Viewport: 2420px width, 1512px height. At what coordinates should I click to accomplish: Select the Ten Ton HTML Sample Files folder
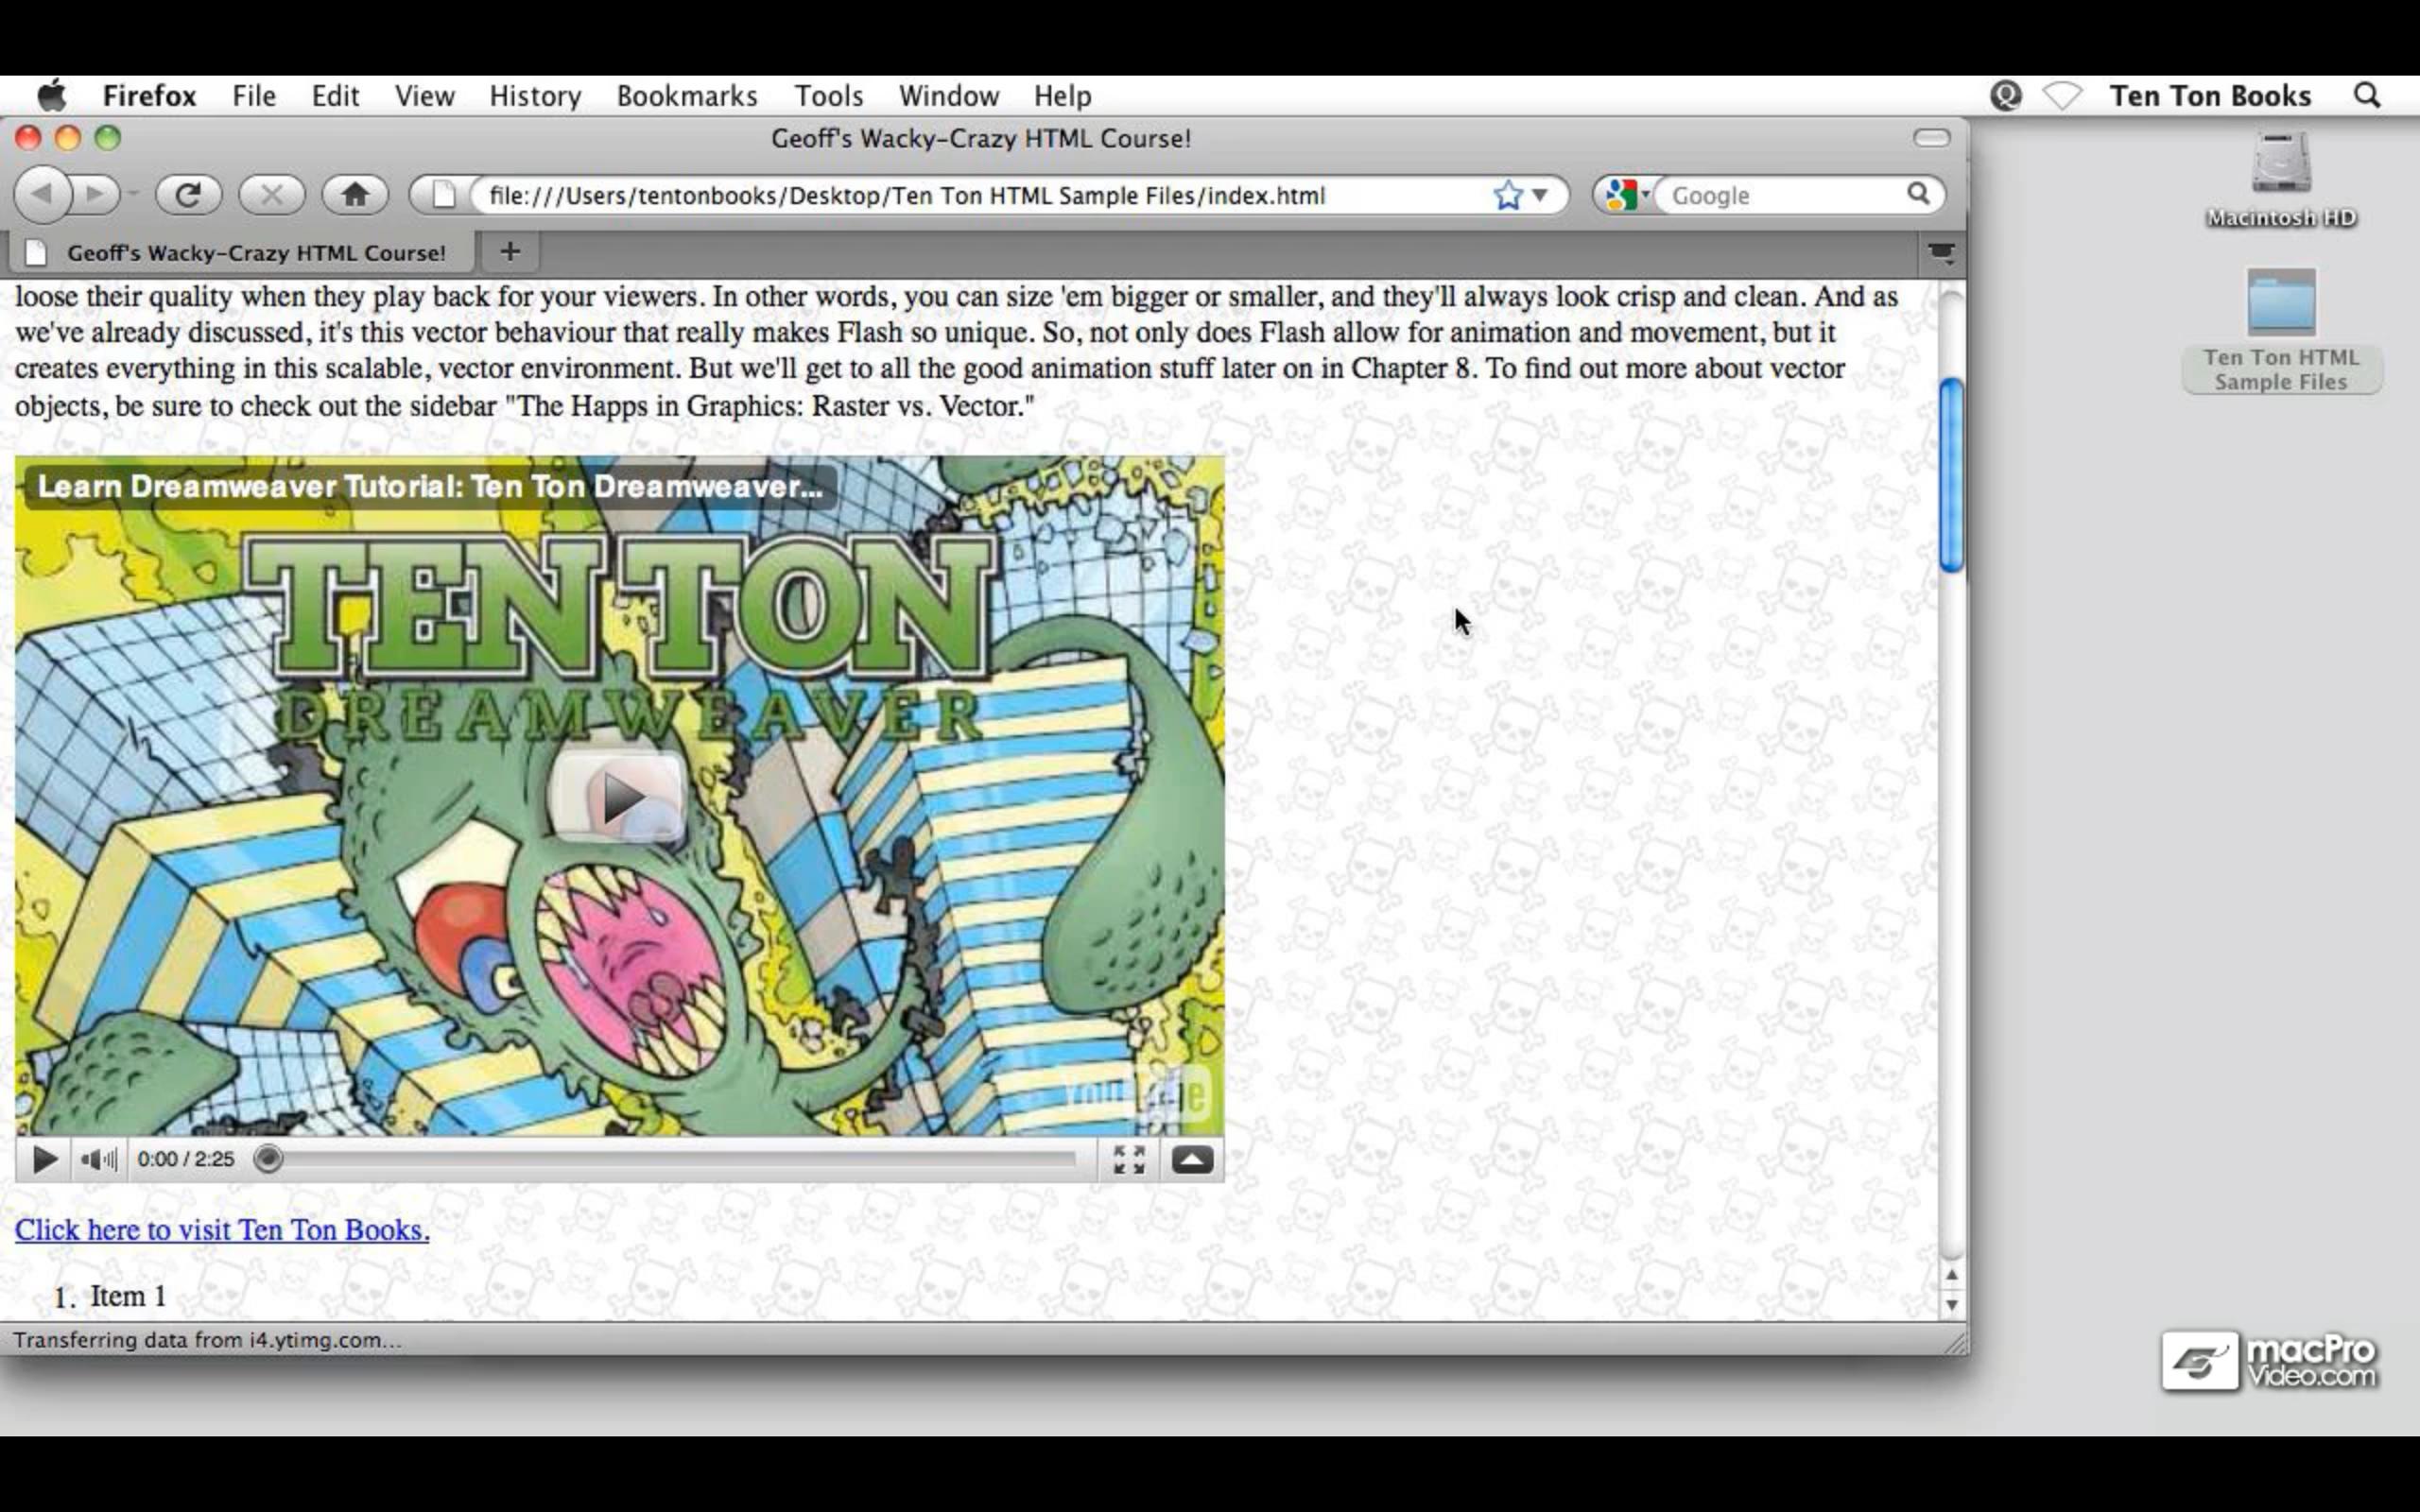point(2281,330)
